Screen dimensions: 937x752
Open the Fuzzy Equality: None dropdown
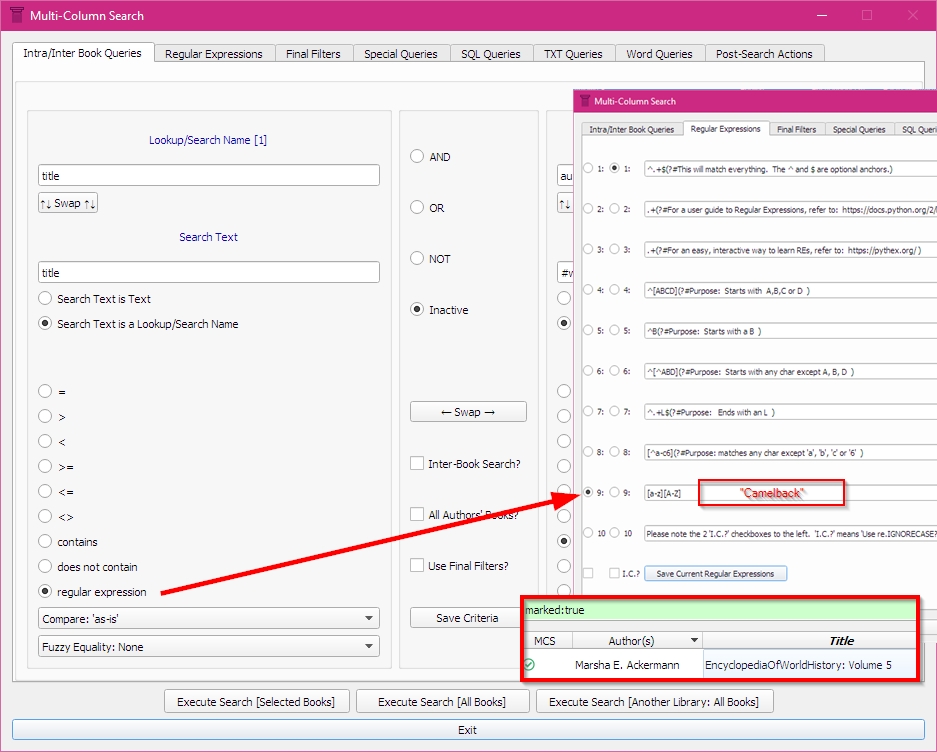point(209,646)
